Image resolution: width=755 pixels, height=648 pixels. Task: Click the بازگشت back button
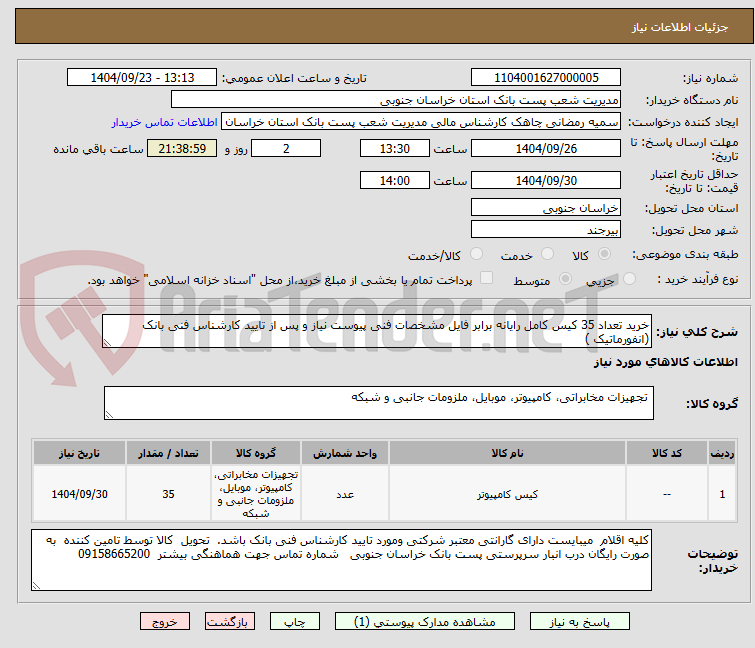click(229, 622)
